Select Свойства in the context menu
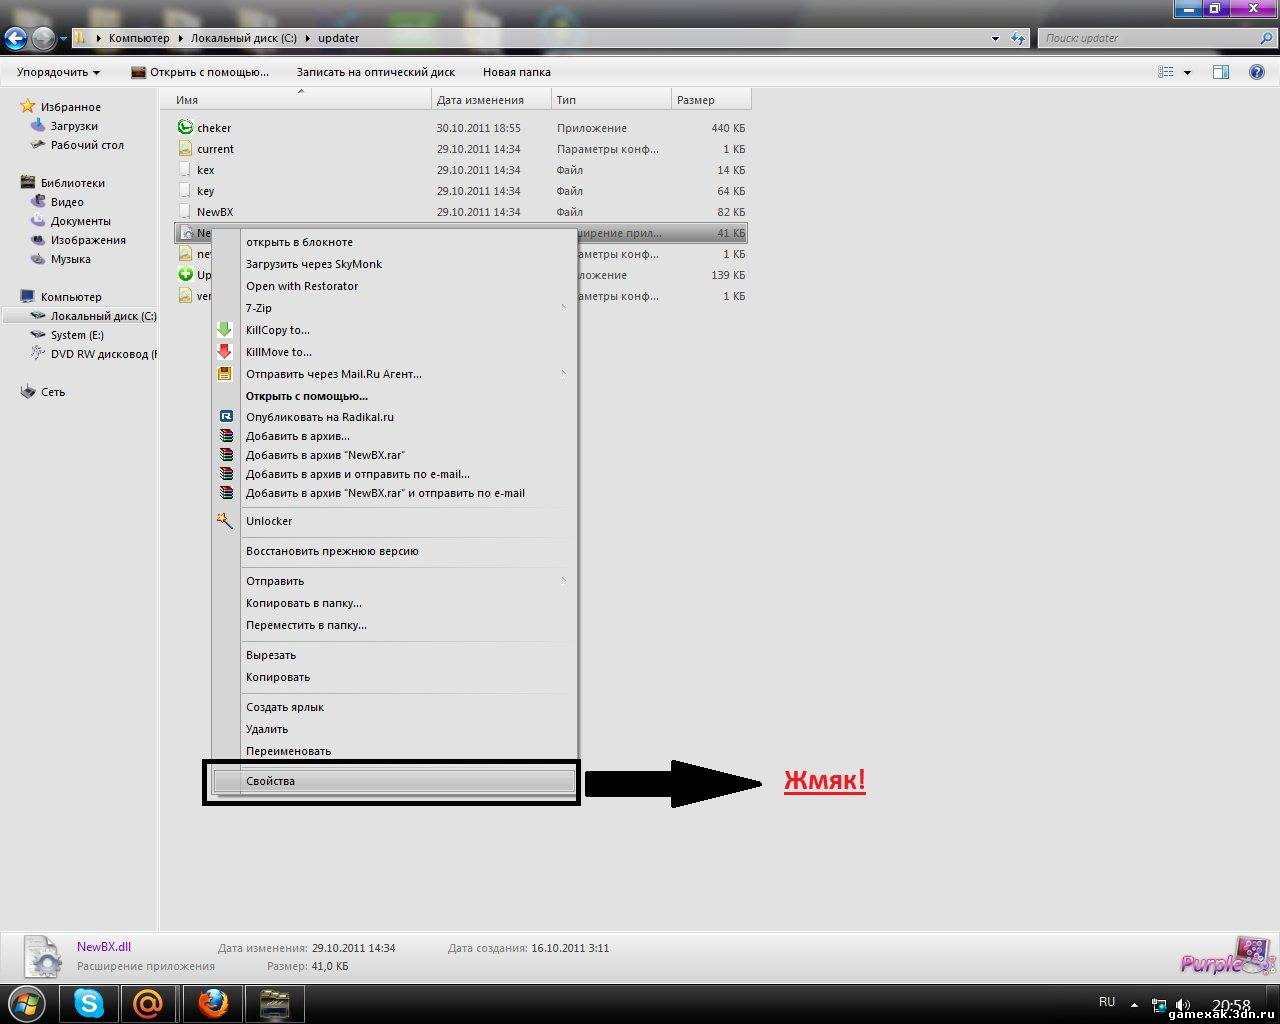This screenshot has width=1280, height=1024. (270, 781)
